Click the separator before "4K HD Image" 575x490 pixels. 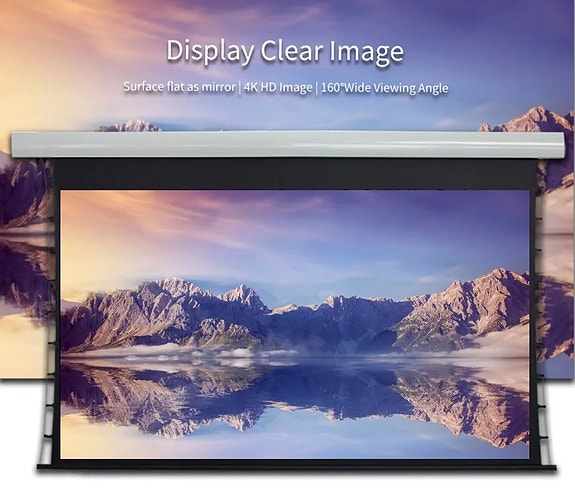pyautogui.click(x=239, y=88)
